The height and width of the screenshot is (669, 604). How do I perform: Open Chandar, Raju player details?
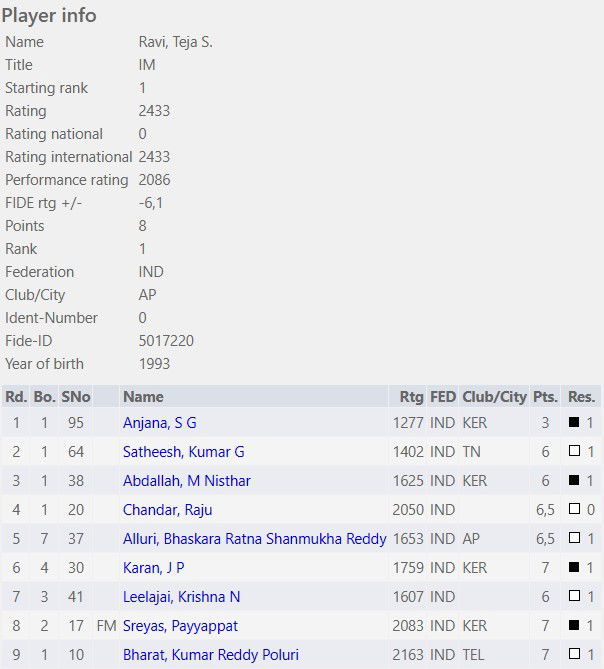pyautogui.click(x=167, y=510)
